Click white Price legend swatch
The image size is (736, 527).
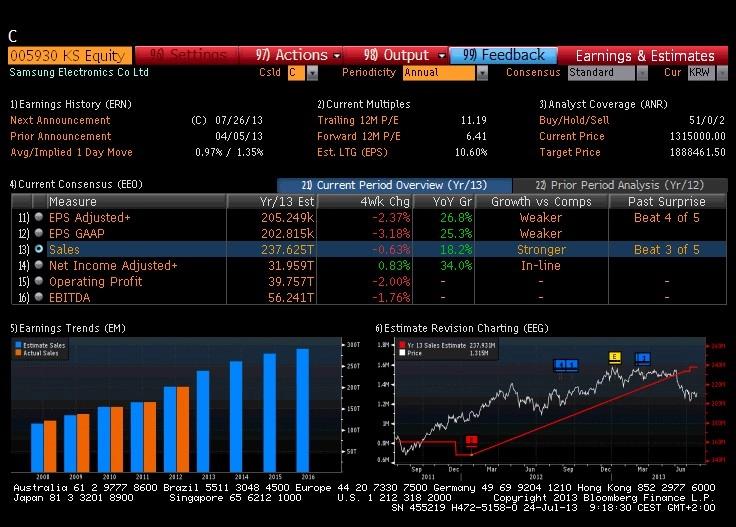402,353
